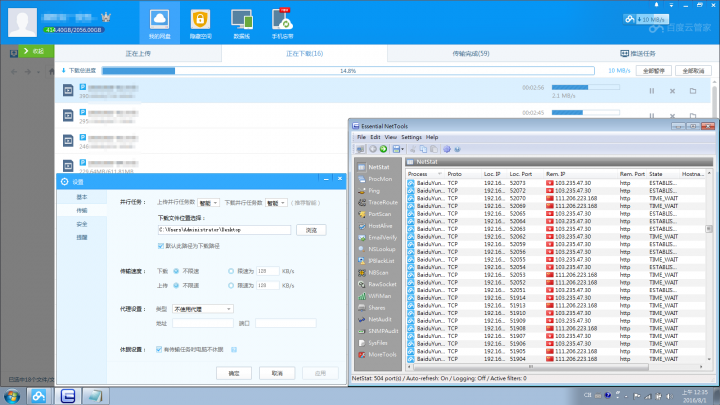Open the PortScan tool in NetTools sidebar
The image size is (720, 405).
coord(379,214)
